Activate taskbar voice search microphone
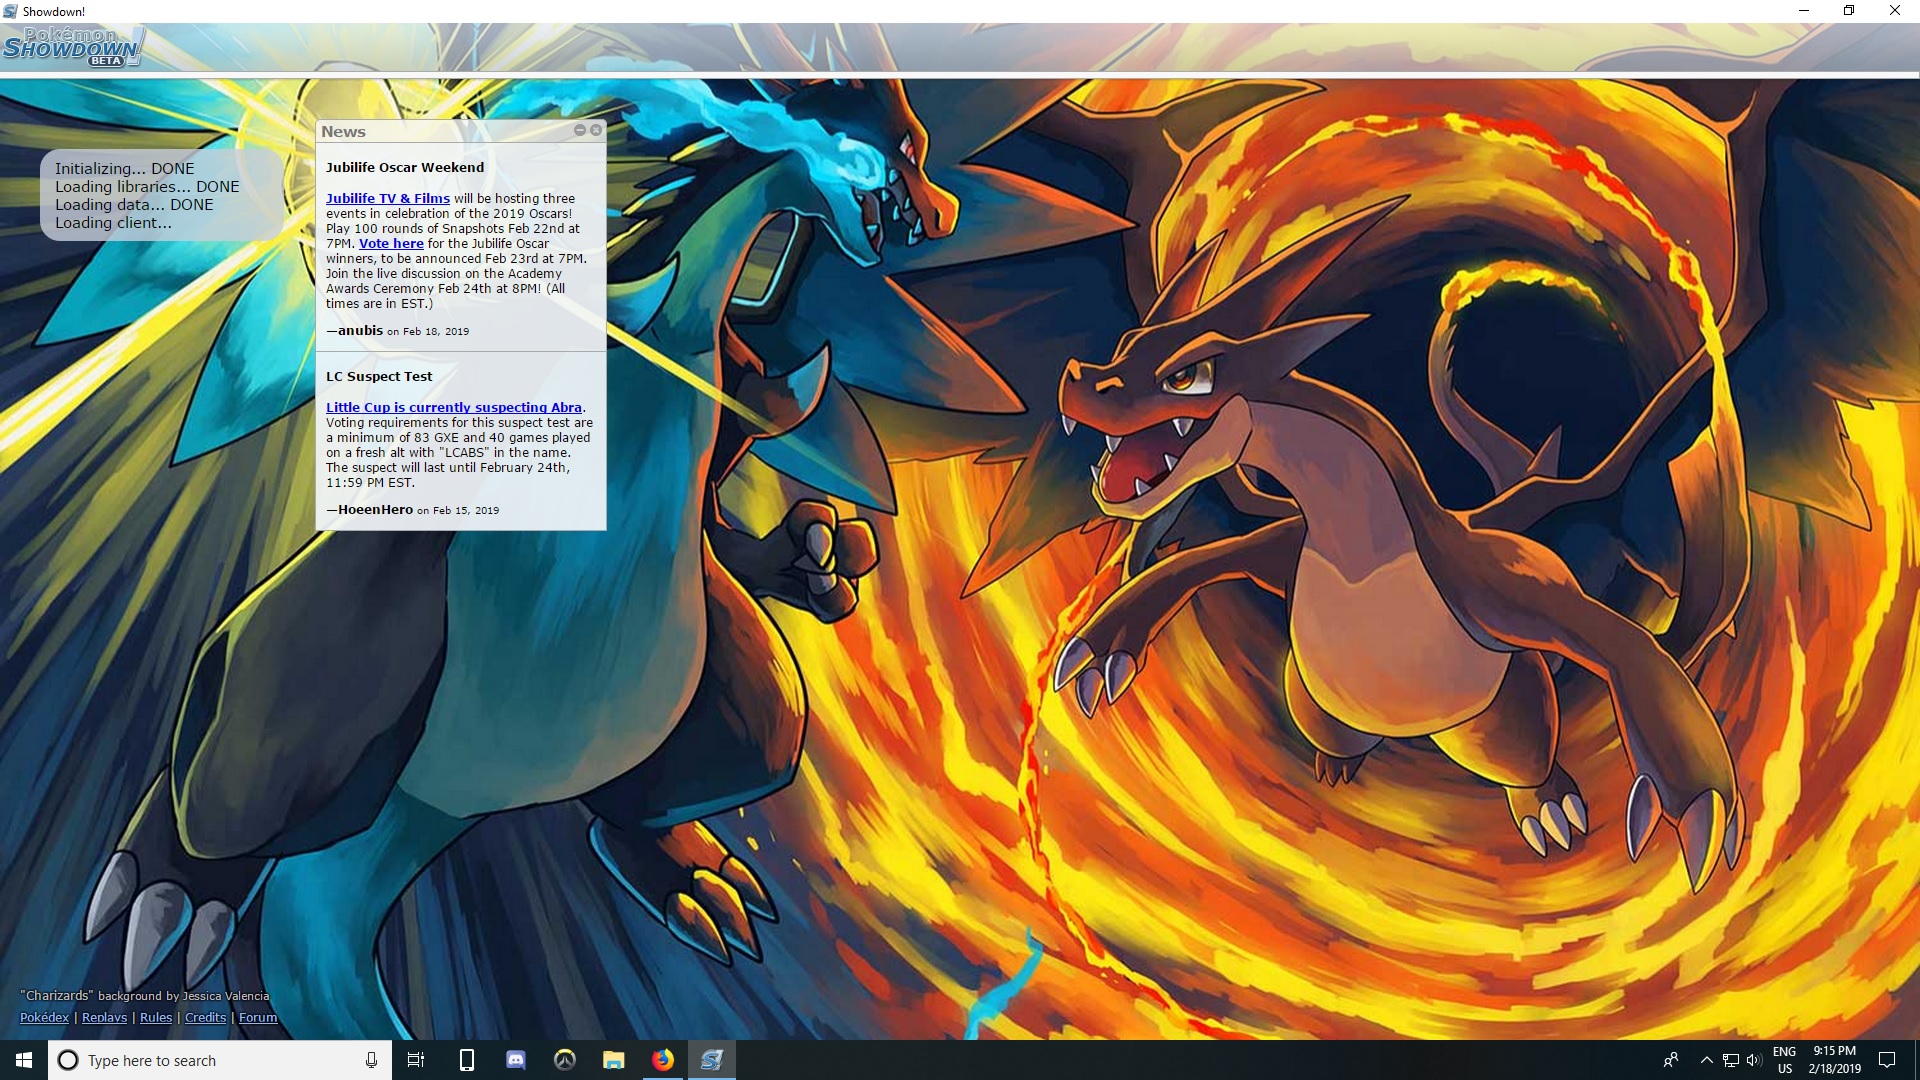Image resolution: width=1920 pixels, height=1080 pixels. 371,1060
